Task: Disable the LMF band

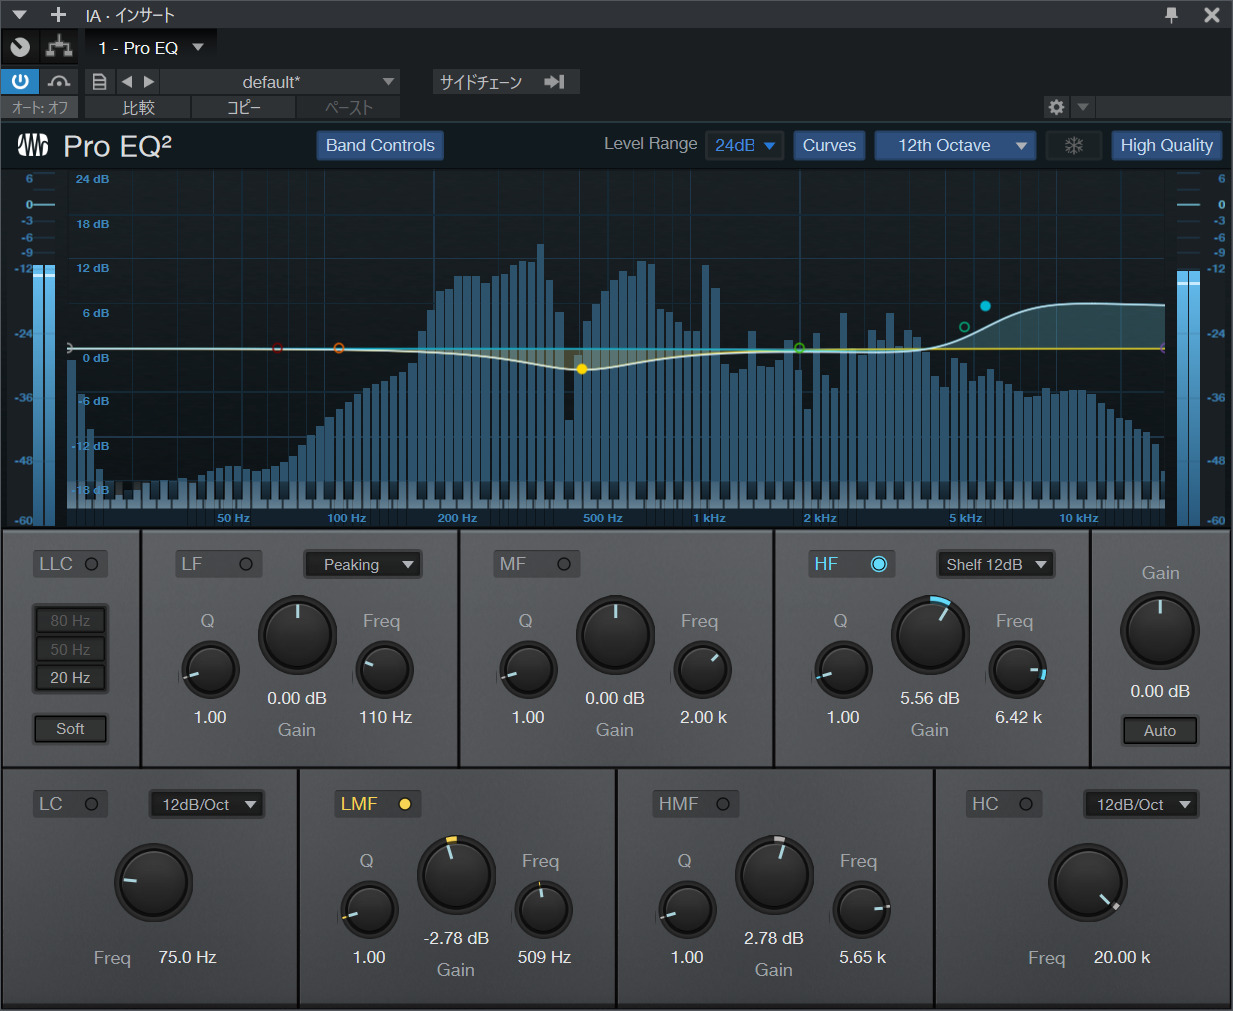Action: pyautogui.click(x=405, y=804)
